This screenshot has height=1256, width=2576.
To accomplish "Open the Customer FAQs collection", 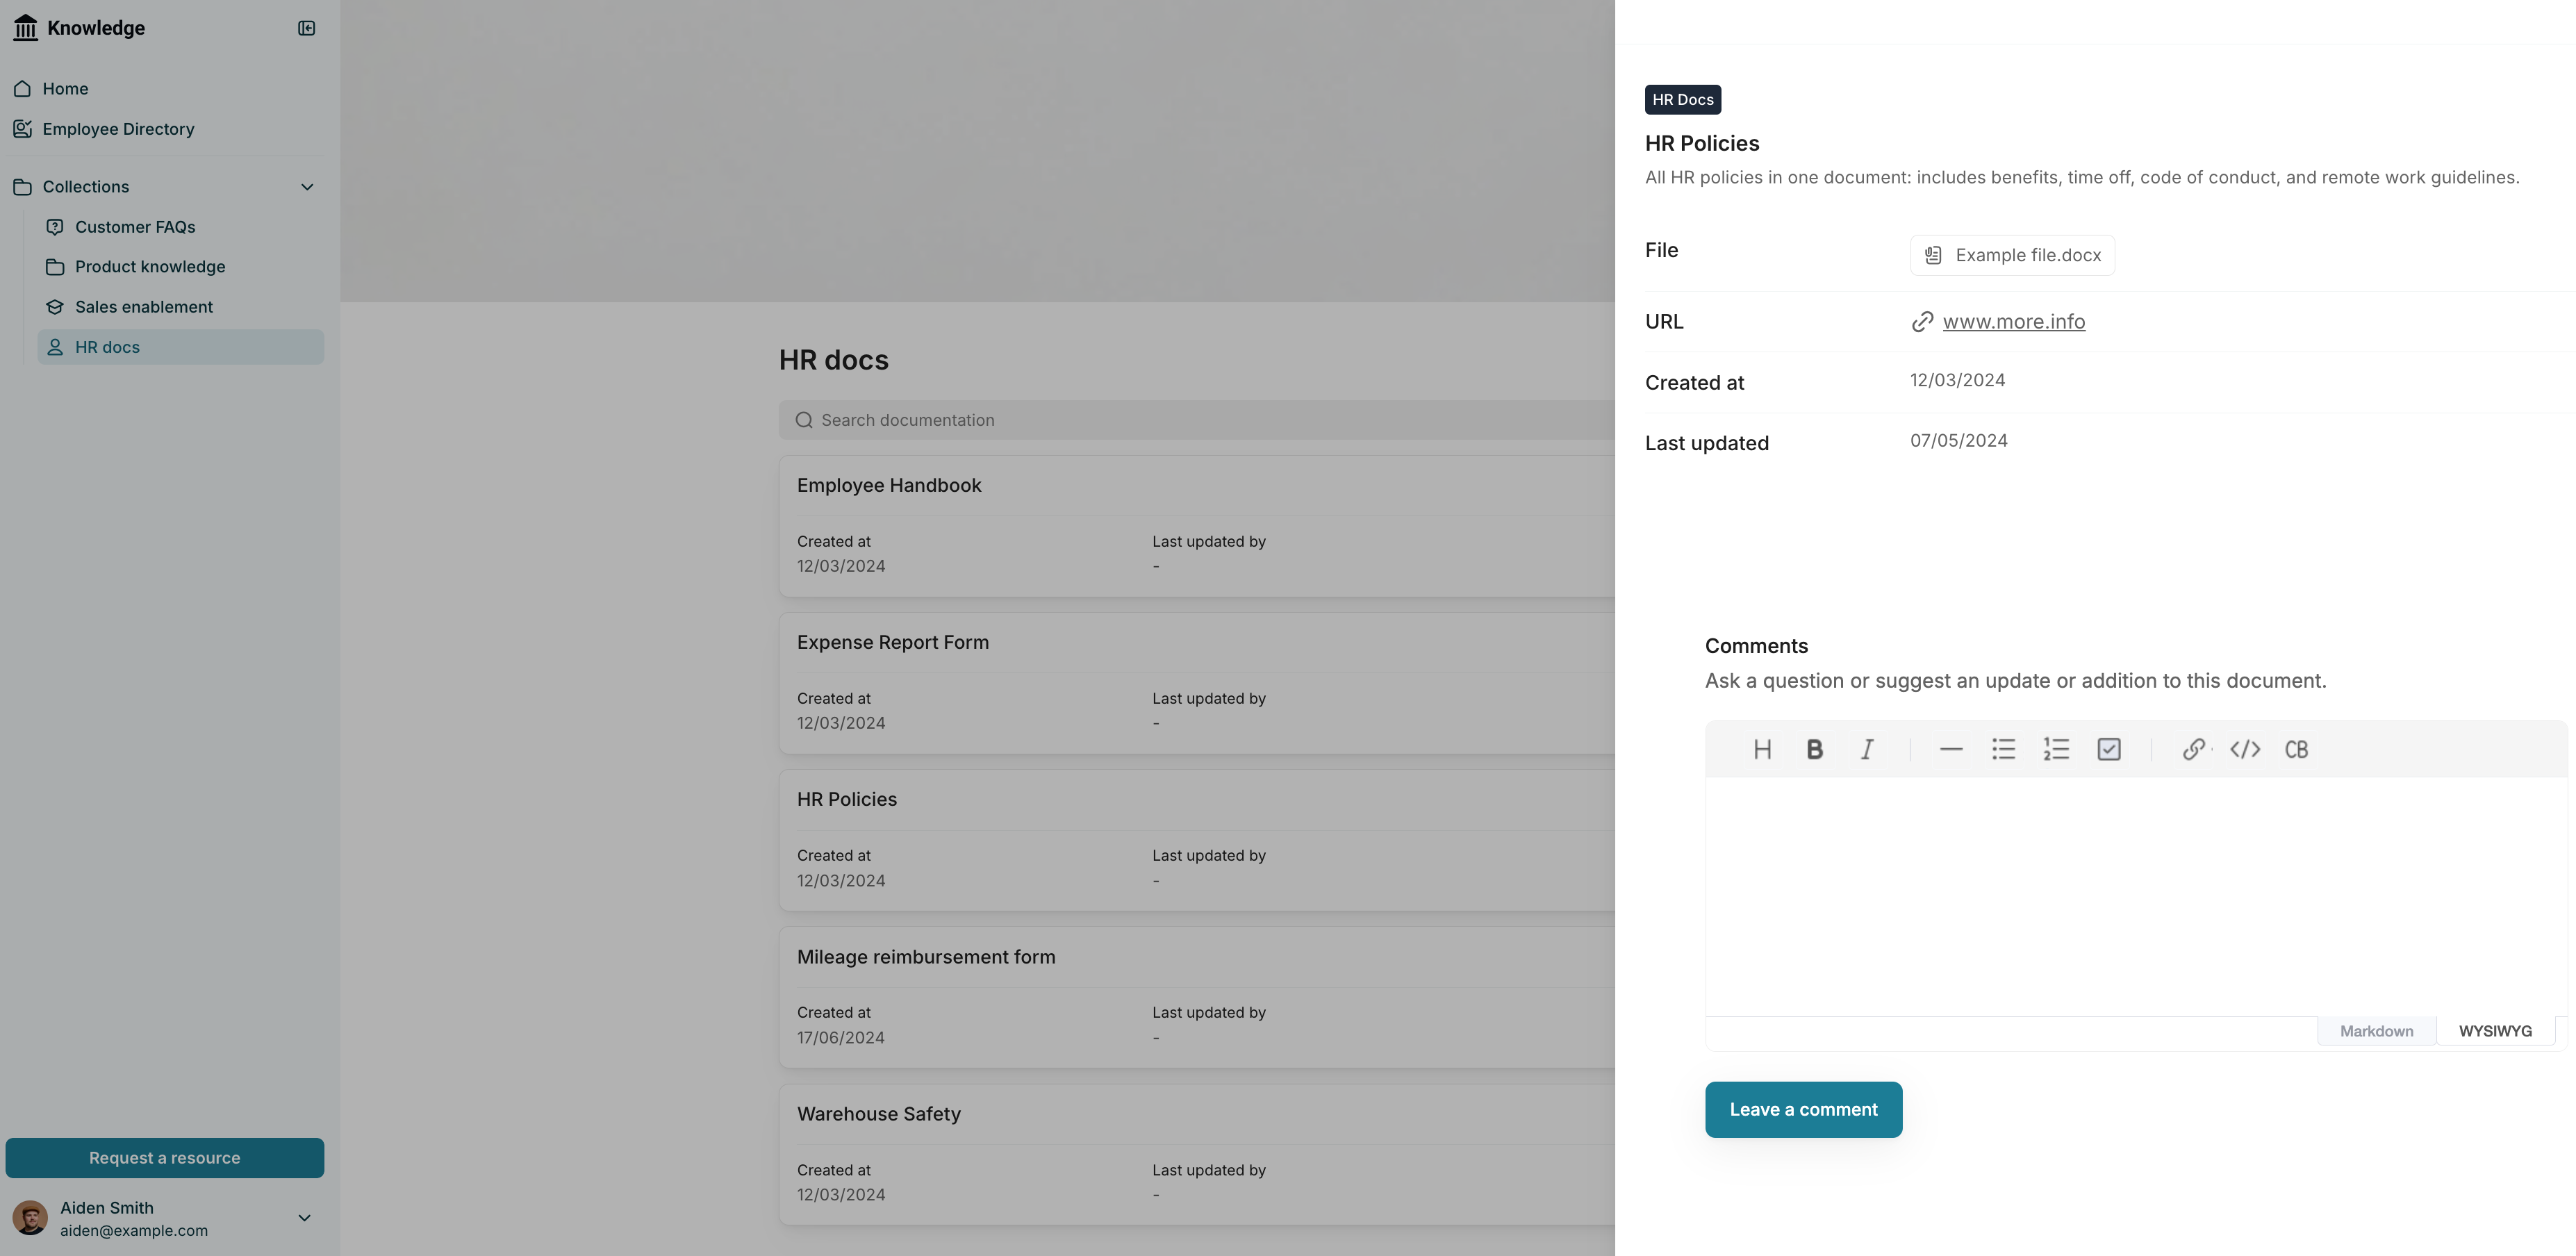I will click(x=135, y=227).
